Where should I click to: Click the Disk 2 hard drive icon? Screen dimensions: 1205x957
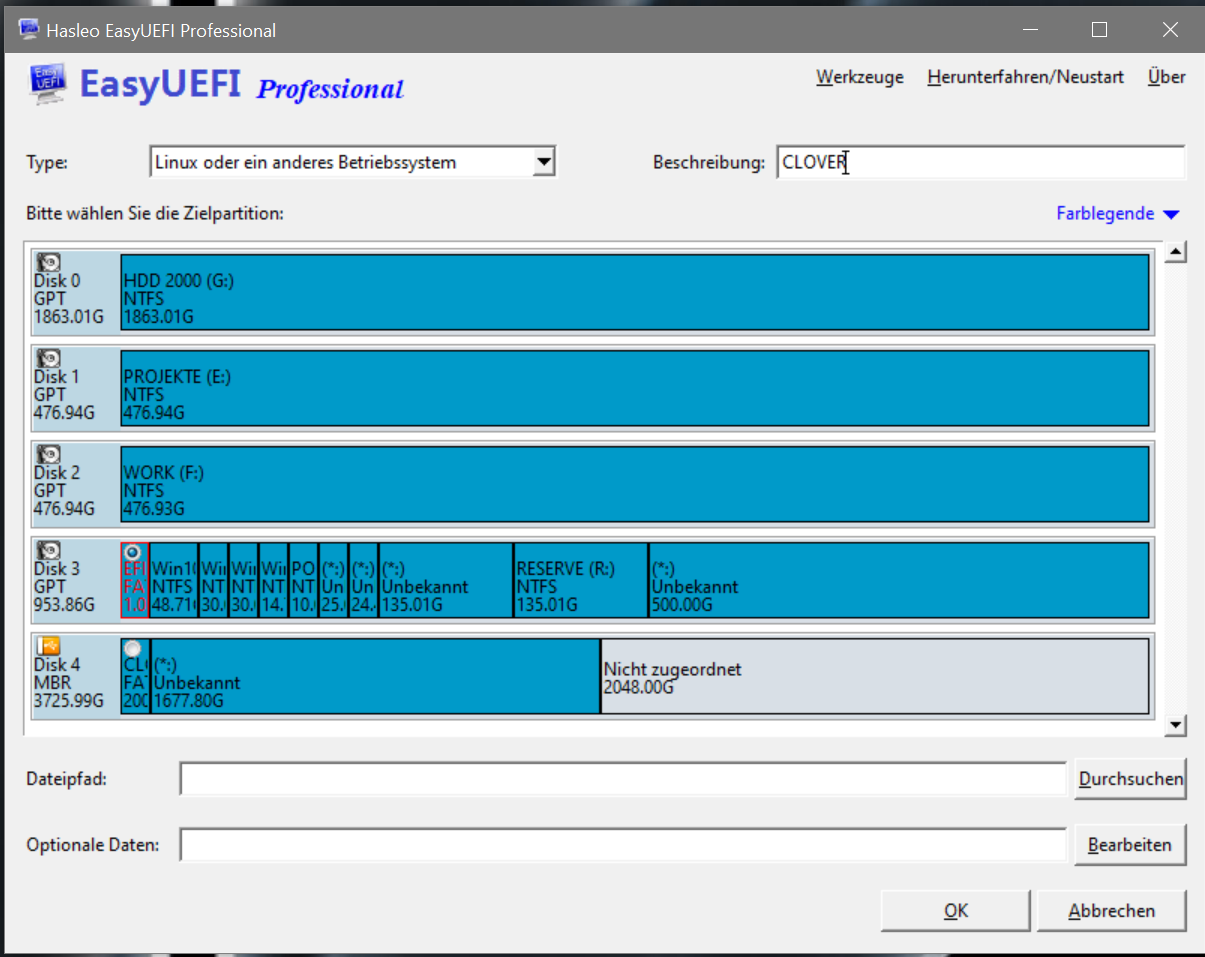(48, 454)
